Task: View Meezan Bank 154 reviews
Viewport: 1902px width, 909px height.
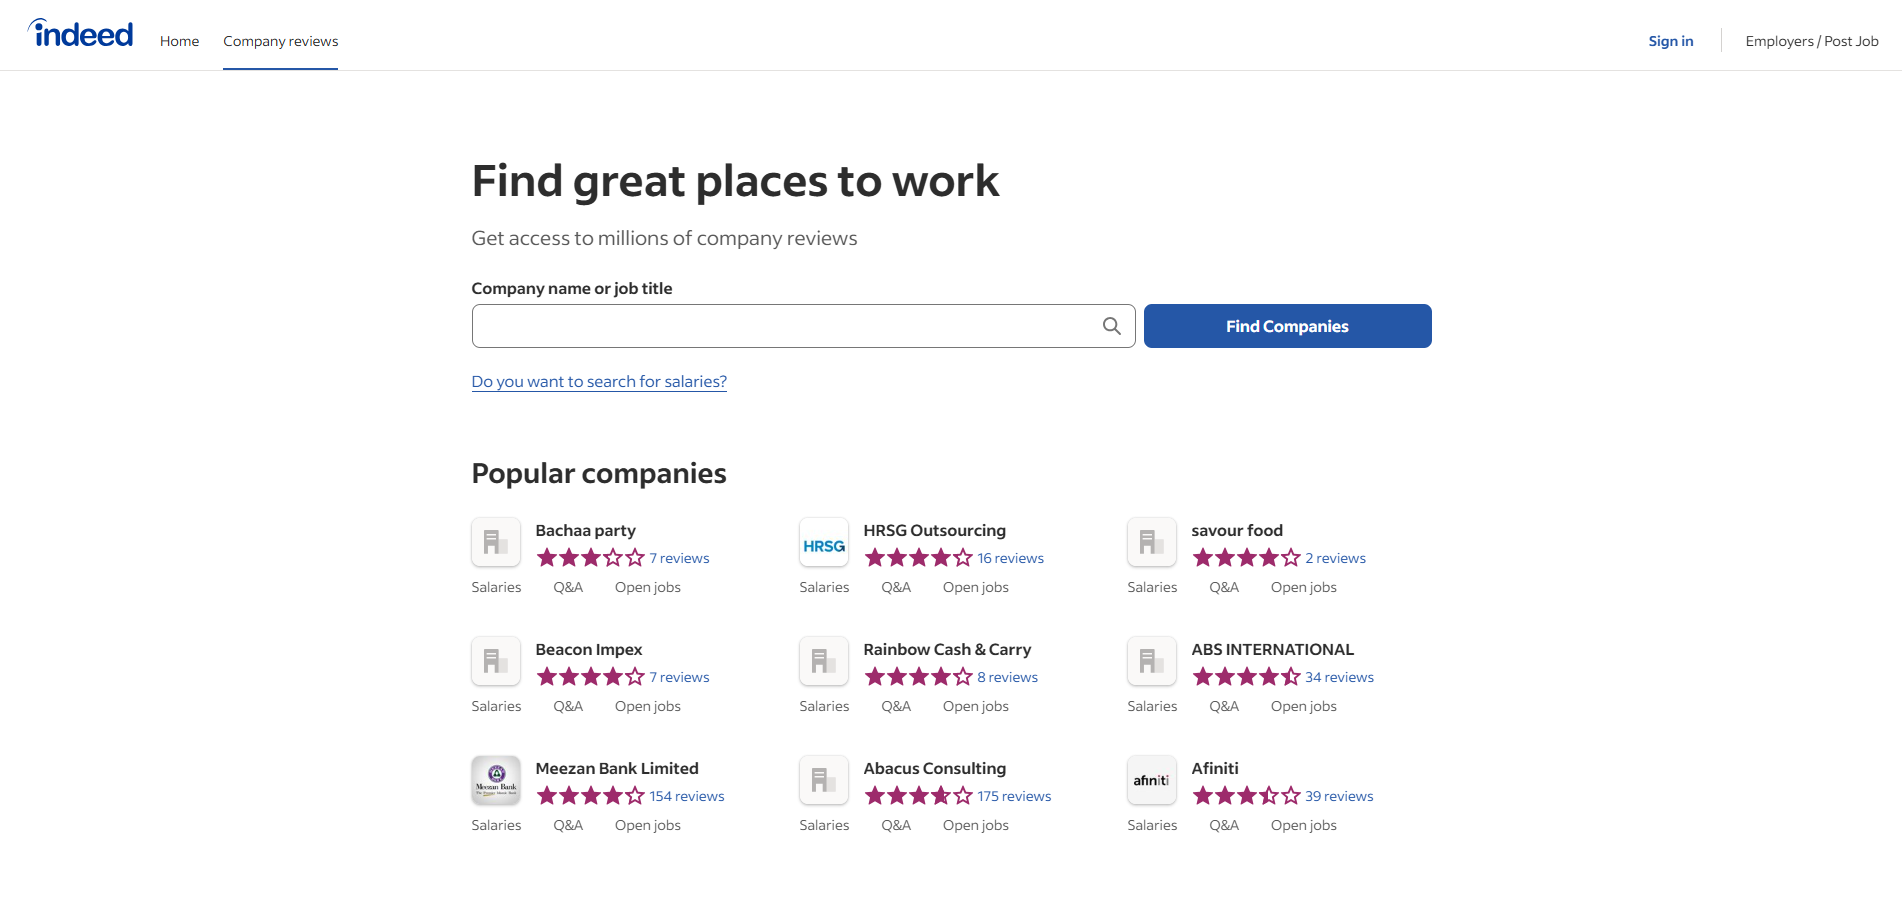Action: tap(687, 796)
